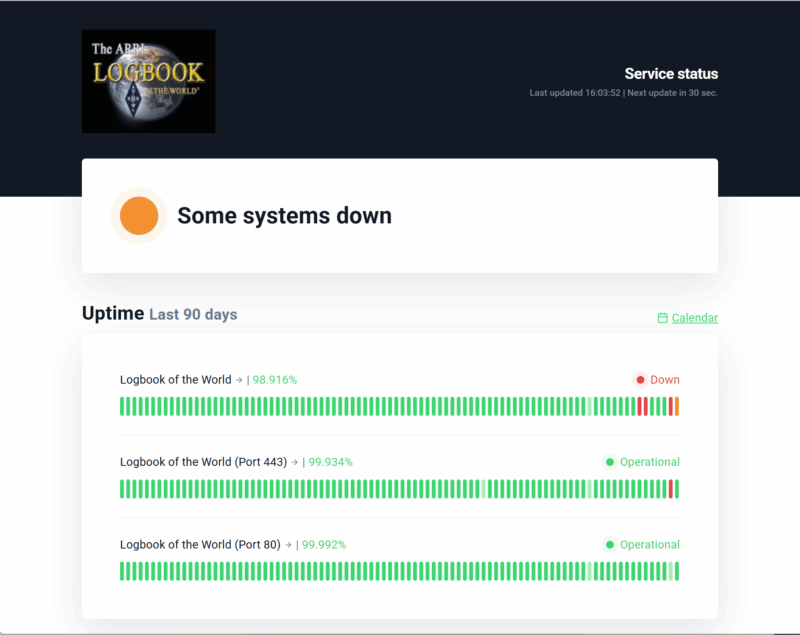Click the green Operational dot for Port 443
This screenshot has height=635, width=800.
[x=610, y=462]
